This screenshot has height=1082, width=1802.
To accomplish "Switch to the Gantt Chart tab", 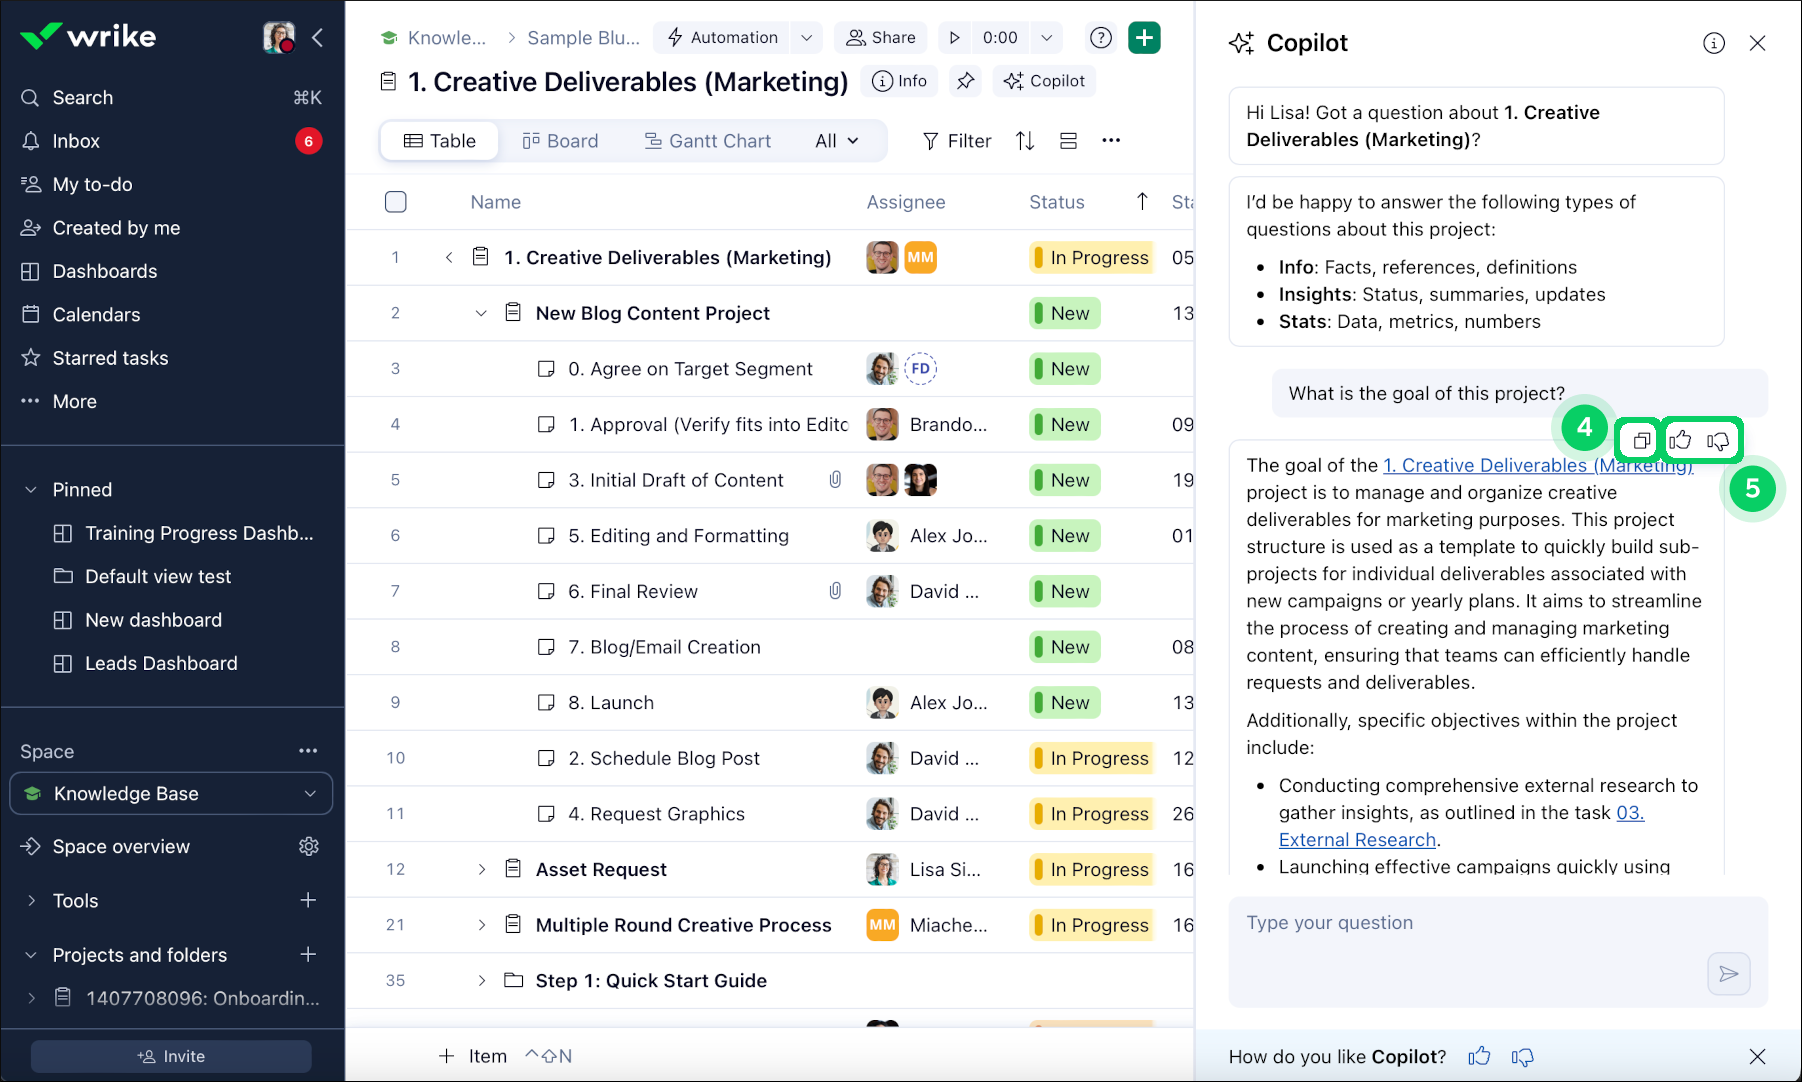I will point(707,141).
